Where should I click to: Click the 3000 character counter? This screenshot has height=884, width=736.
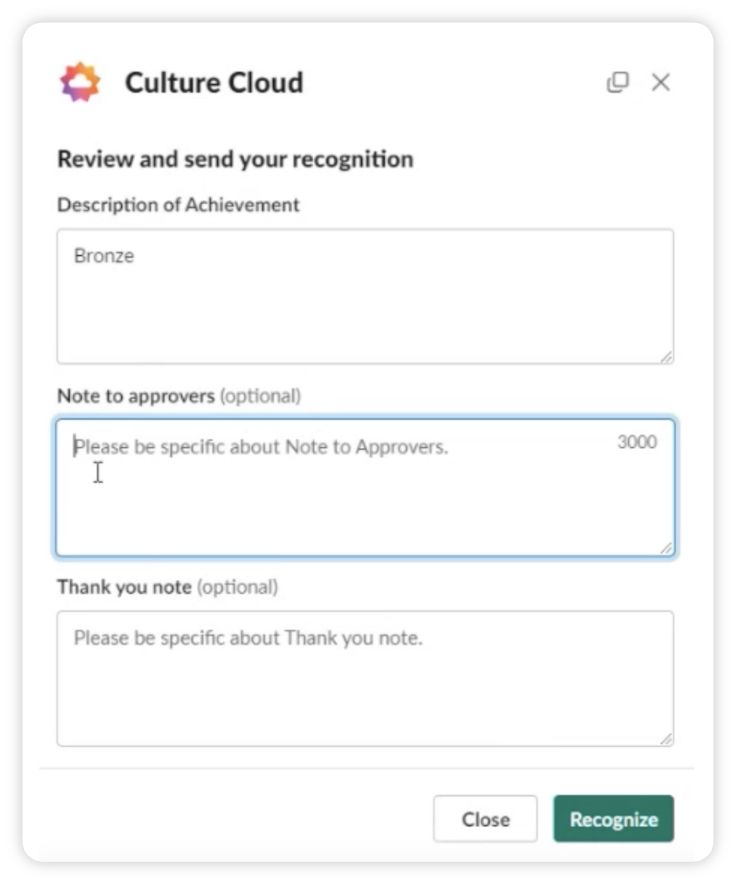pyautogui.click(x=637, y=441)
